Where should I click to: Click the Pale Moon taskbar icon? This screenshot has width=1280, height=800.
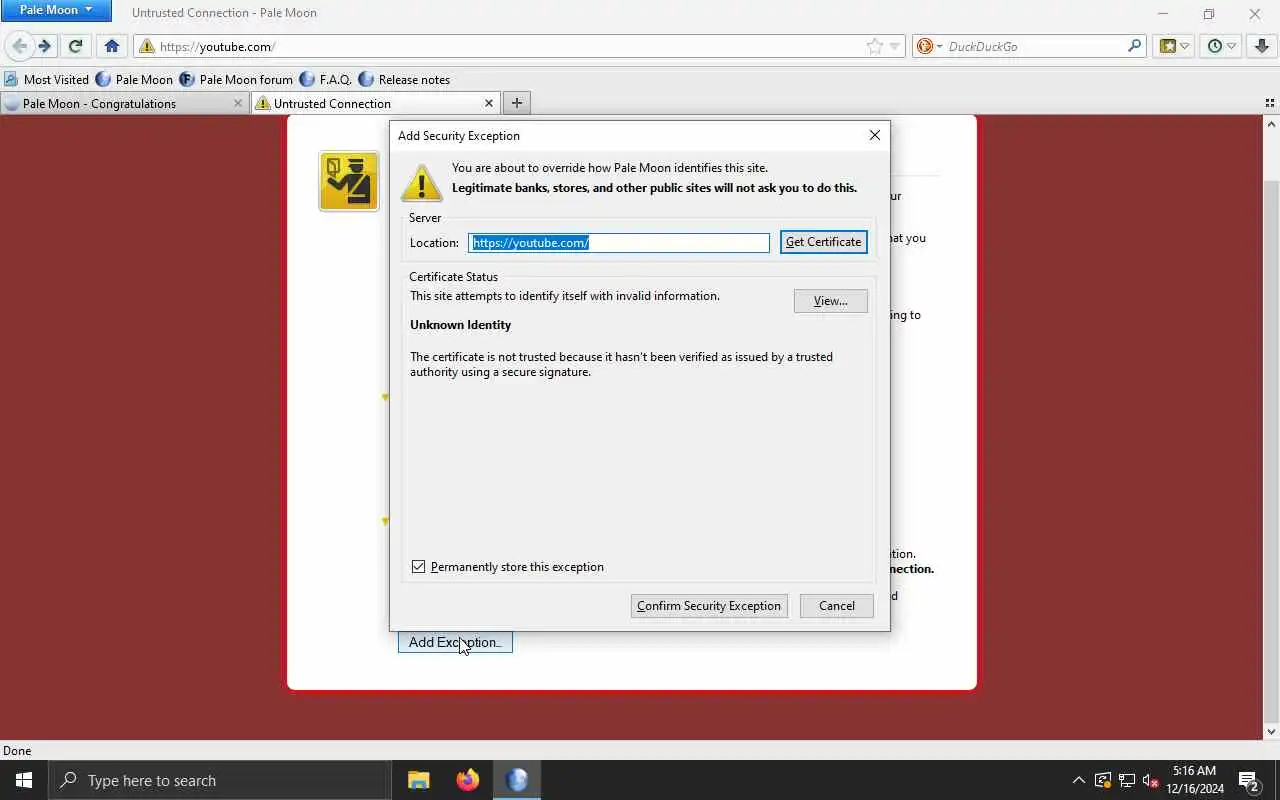coord(517,780)
